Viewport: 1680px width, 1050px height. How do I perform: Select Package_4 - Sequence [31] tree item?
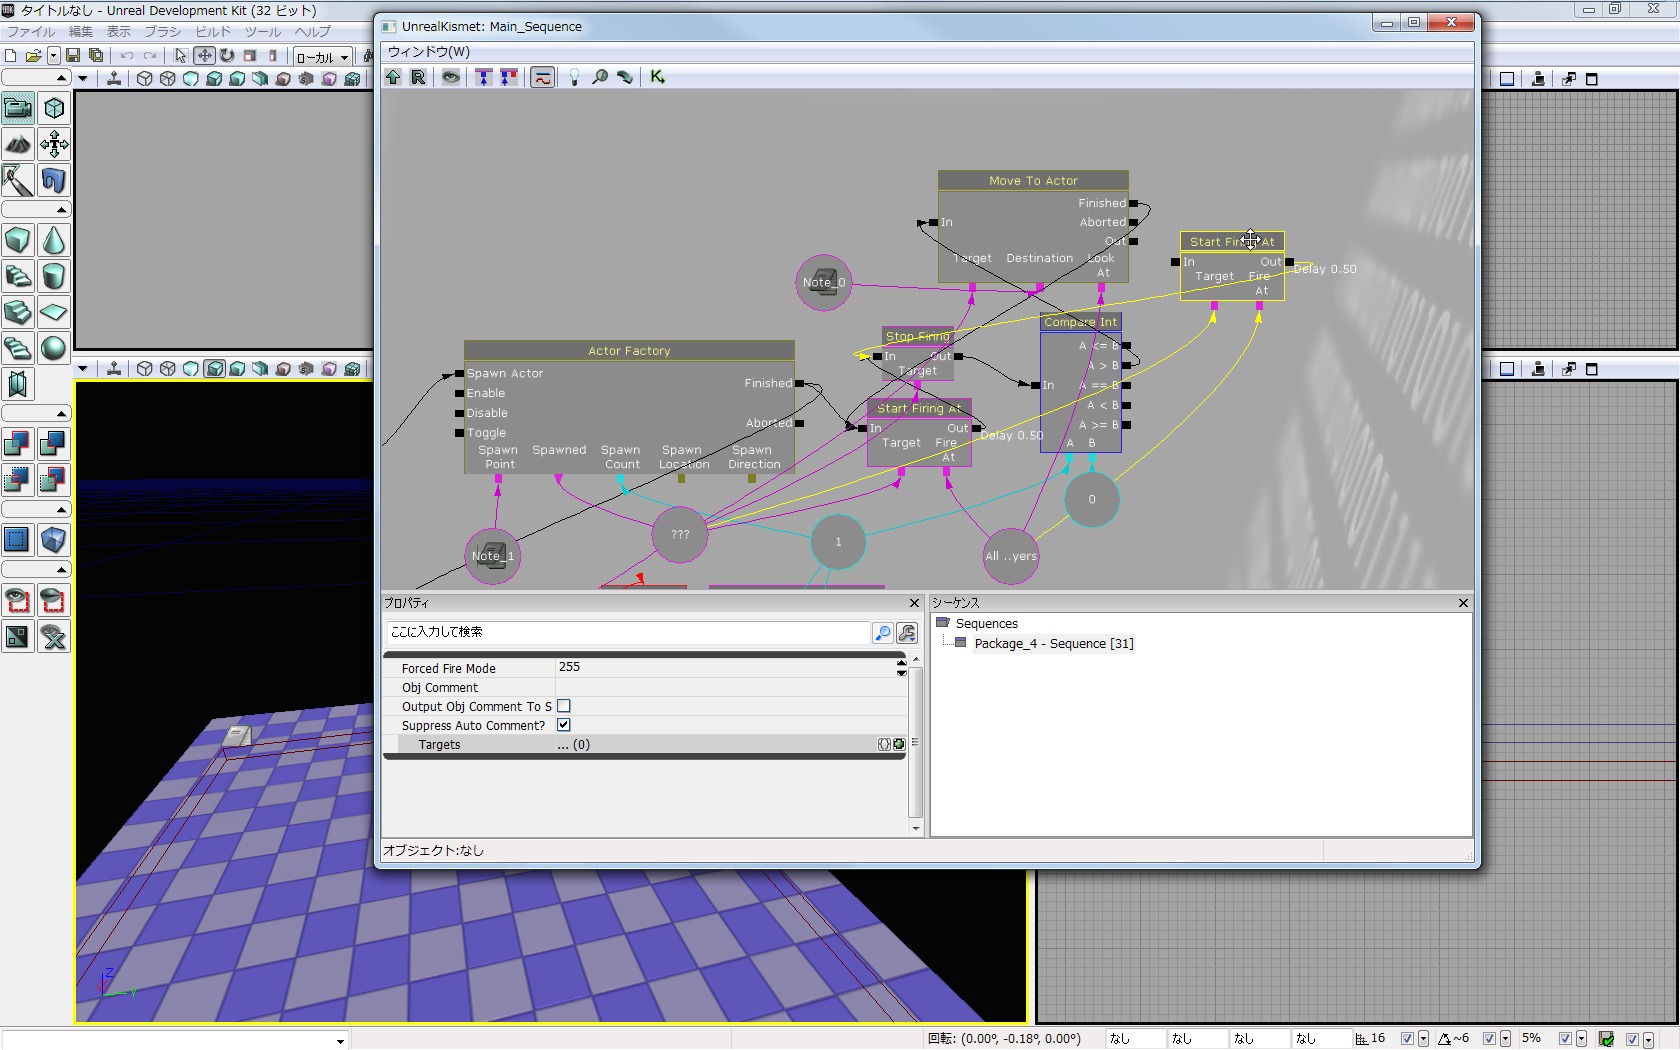click(1053, 644)
